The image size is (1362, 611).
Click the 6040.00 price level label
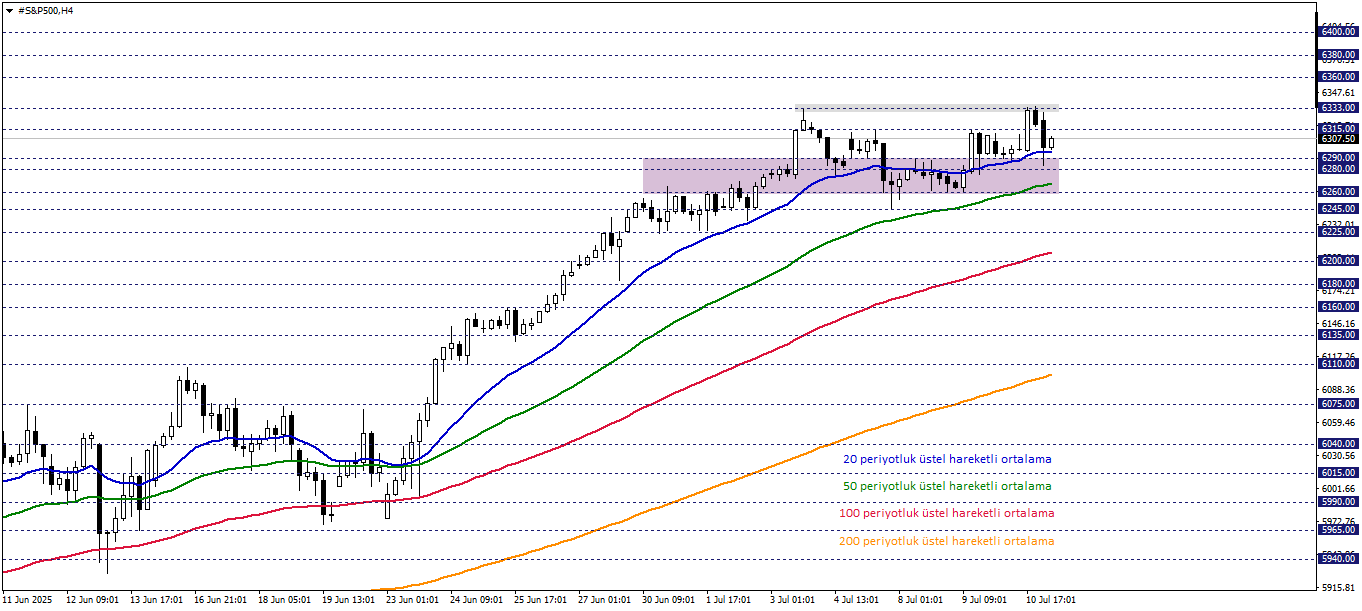(1338, 444)
